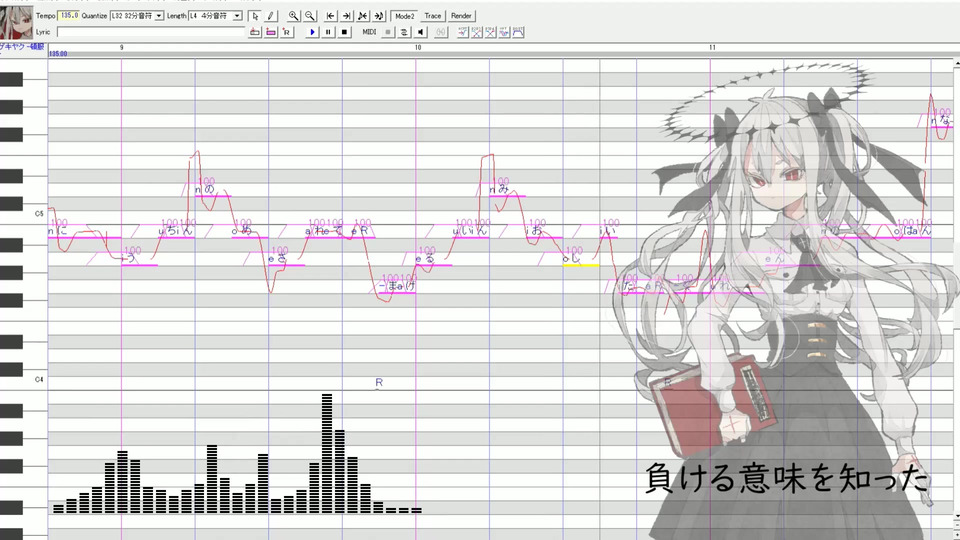The height and width of the screenshot is (540, 960).
Task: Jump to start with left-bar arrow icon
Action: (x=331, y=16)
